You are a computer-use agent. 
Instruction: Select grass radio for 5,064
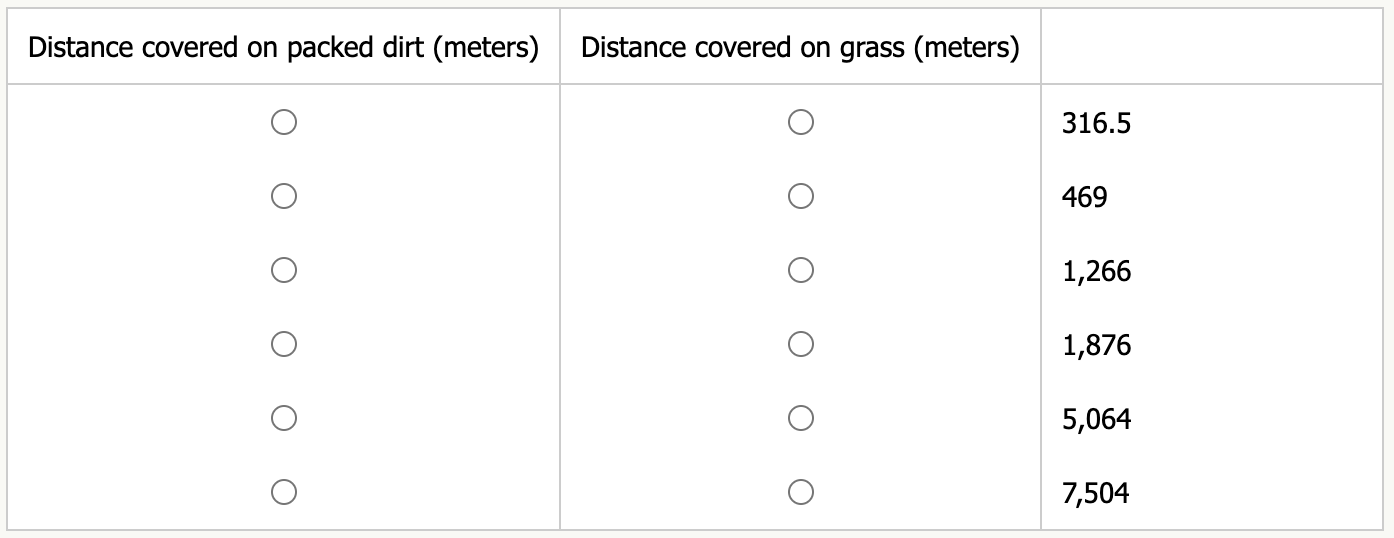[799, 418]
